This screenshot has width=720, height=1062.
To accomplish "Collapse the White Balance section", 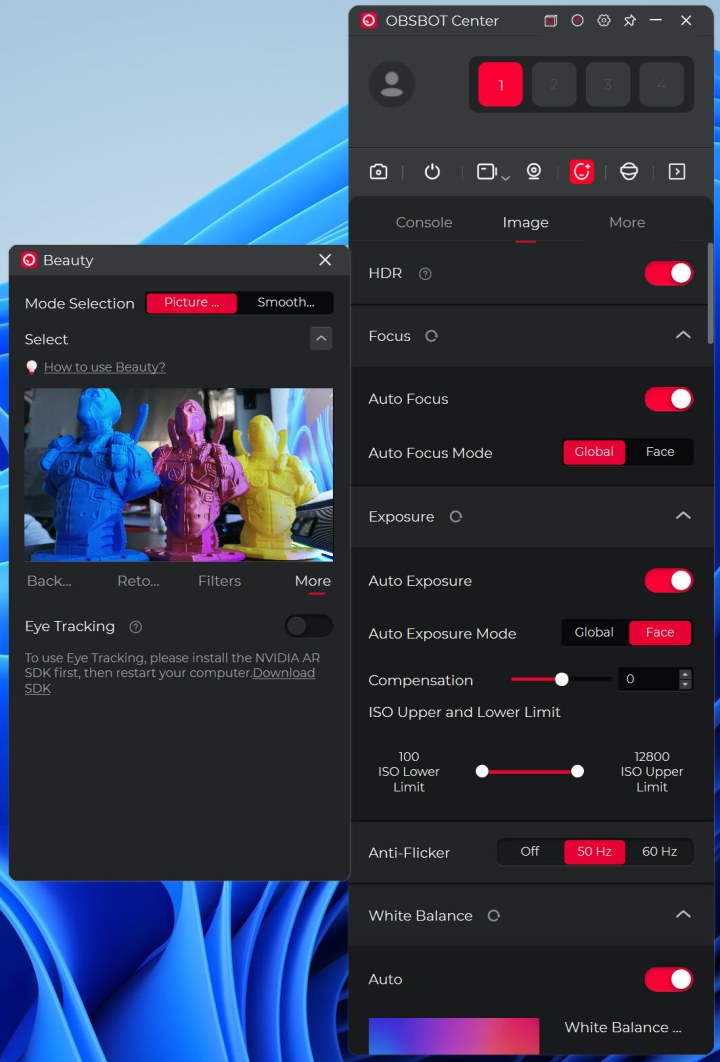I will (x=683, y=915).
